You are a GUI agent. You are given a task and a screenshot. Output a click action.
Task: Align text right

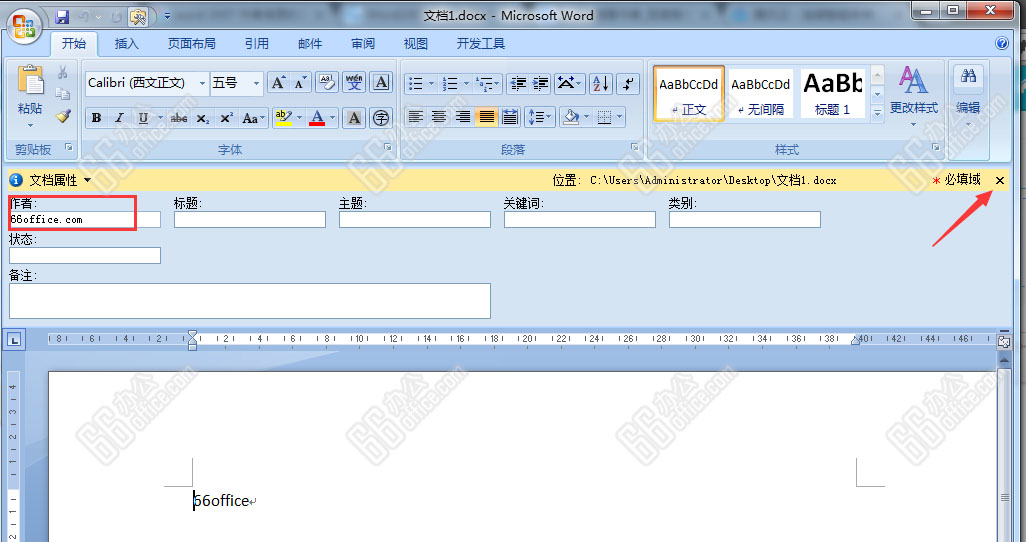[463, 118]
